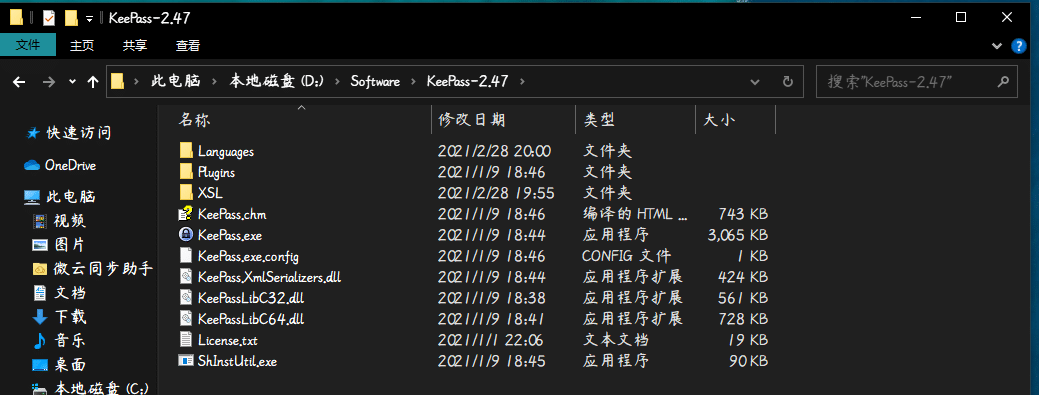
Task: Expand the breadcrumb arrow after 此电脑
Action: [215, 82]
